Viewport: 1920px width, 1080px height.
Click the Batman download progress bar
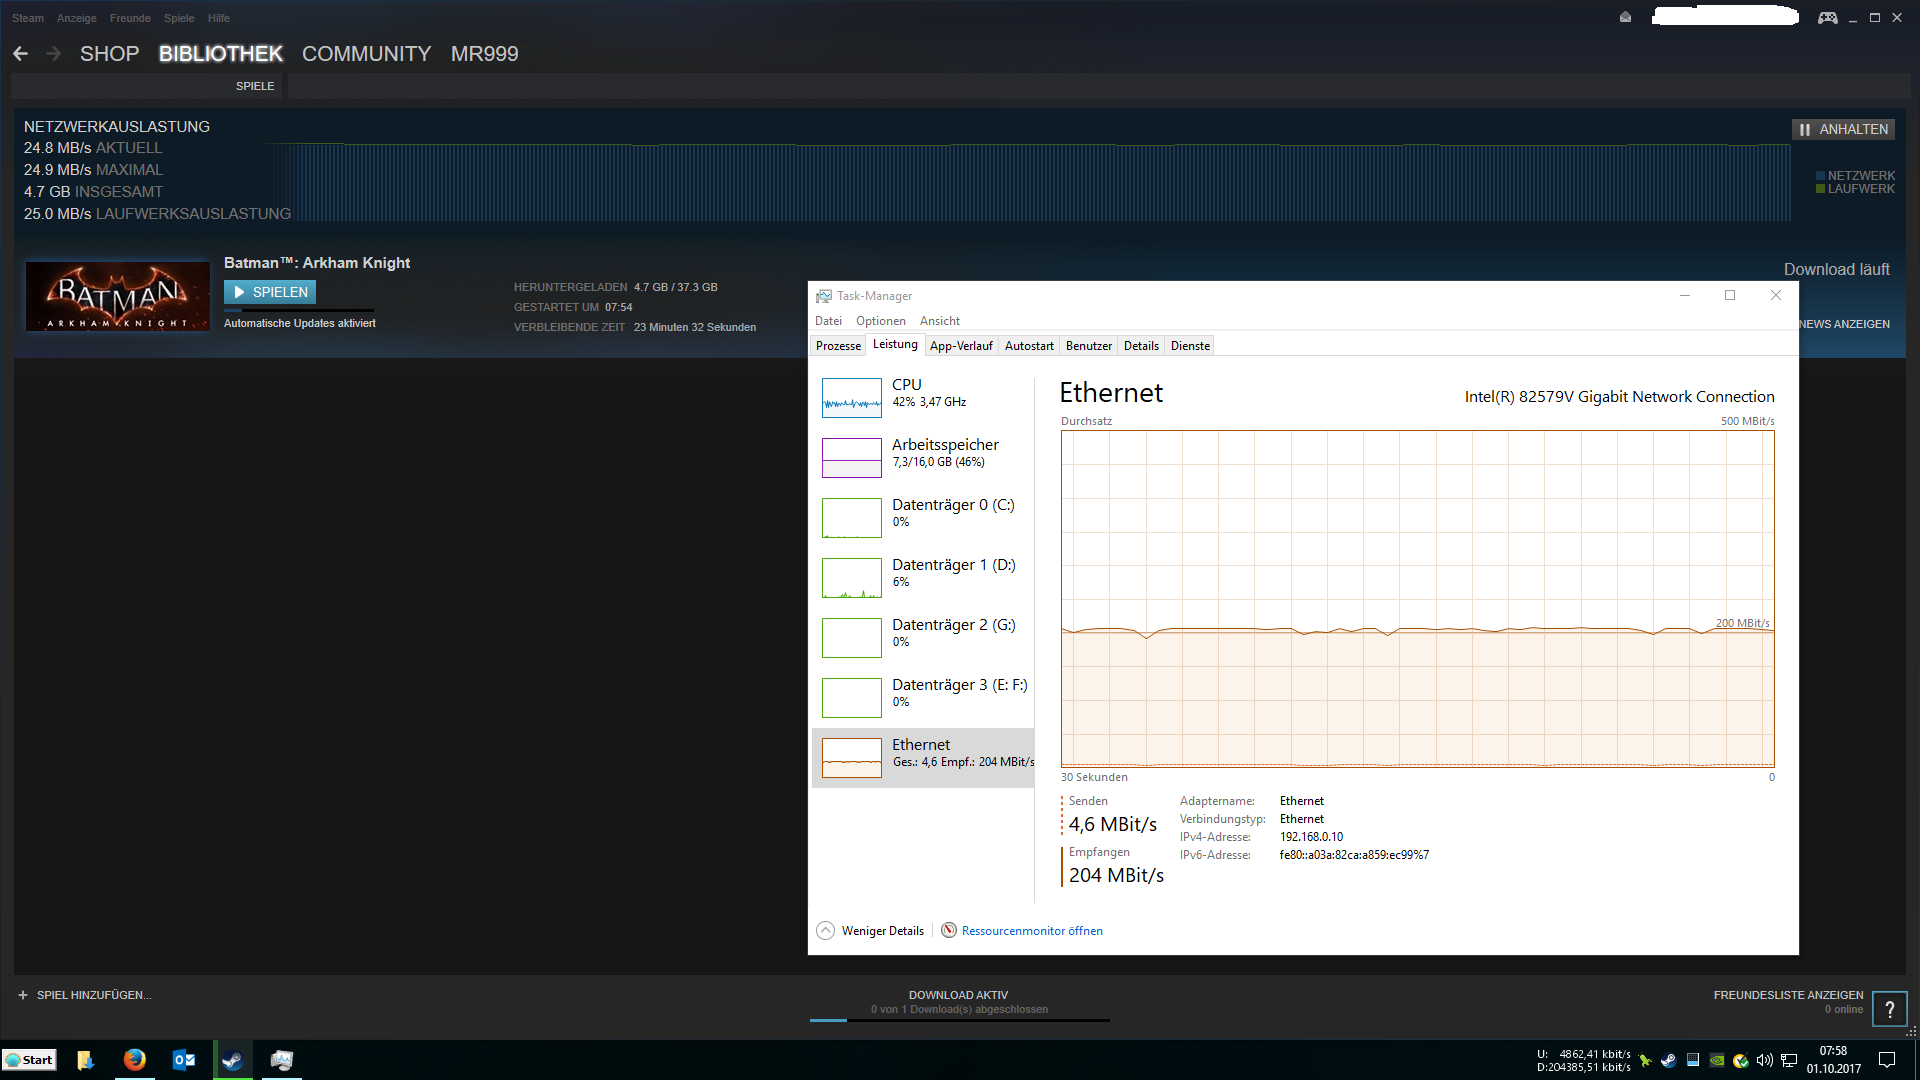(299, 310)
